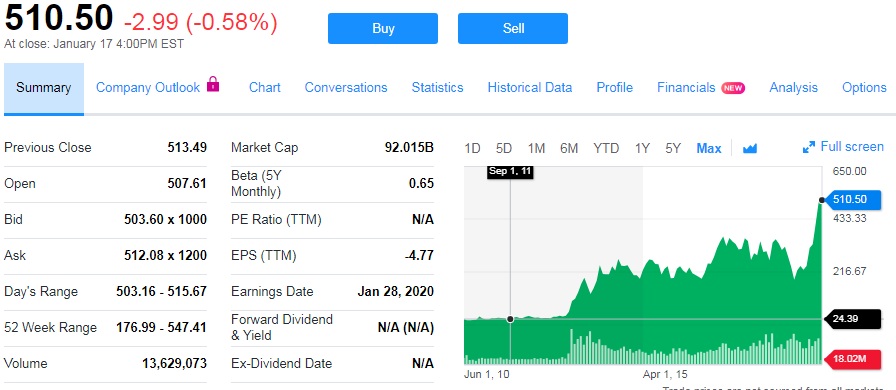This screenshot has height=390, width=896.
Task: Click the chart endpoint dot at 510.50
Action: point(822,200)
